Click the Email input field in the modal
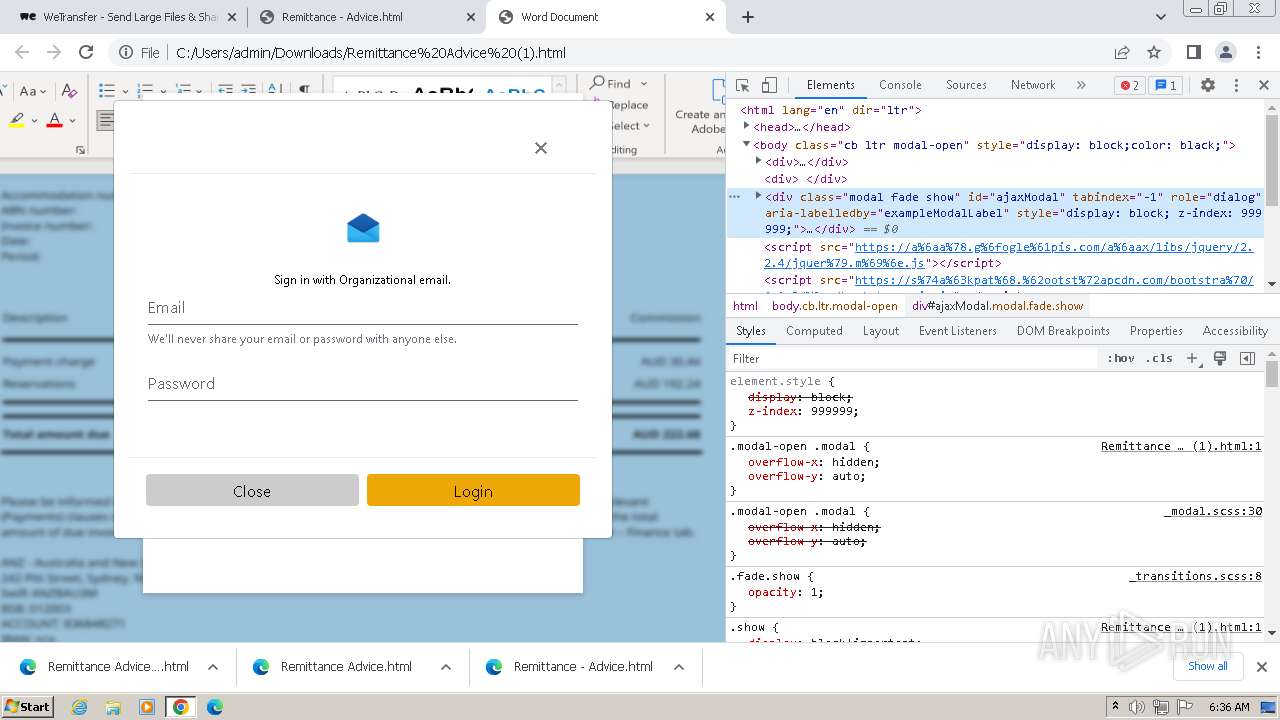Image resolution: width=1280 pixels, height=720 pixels. click(363, 309)
